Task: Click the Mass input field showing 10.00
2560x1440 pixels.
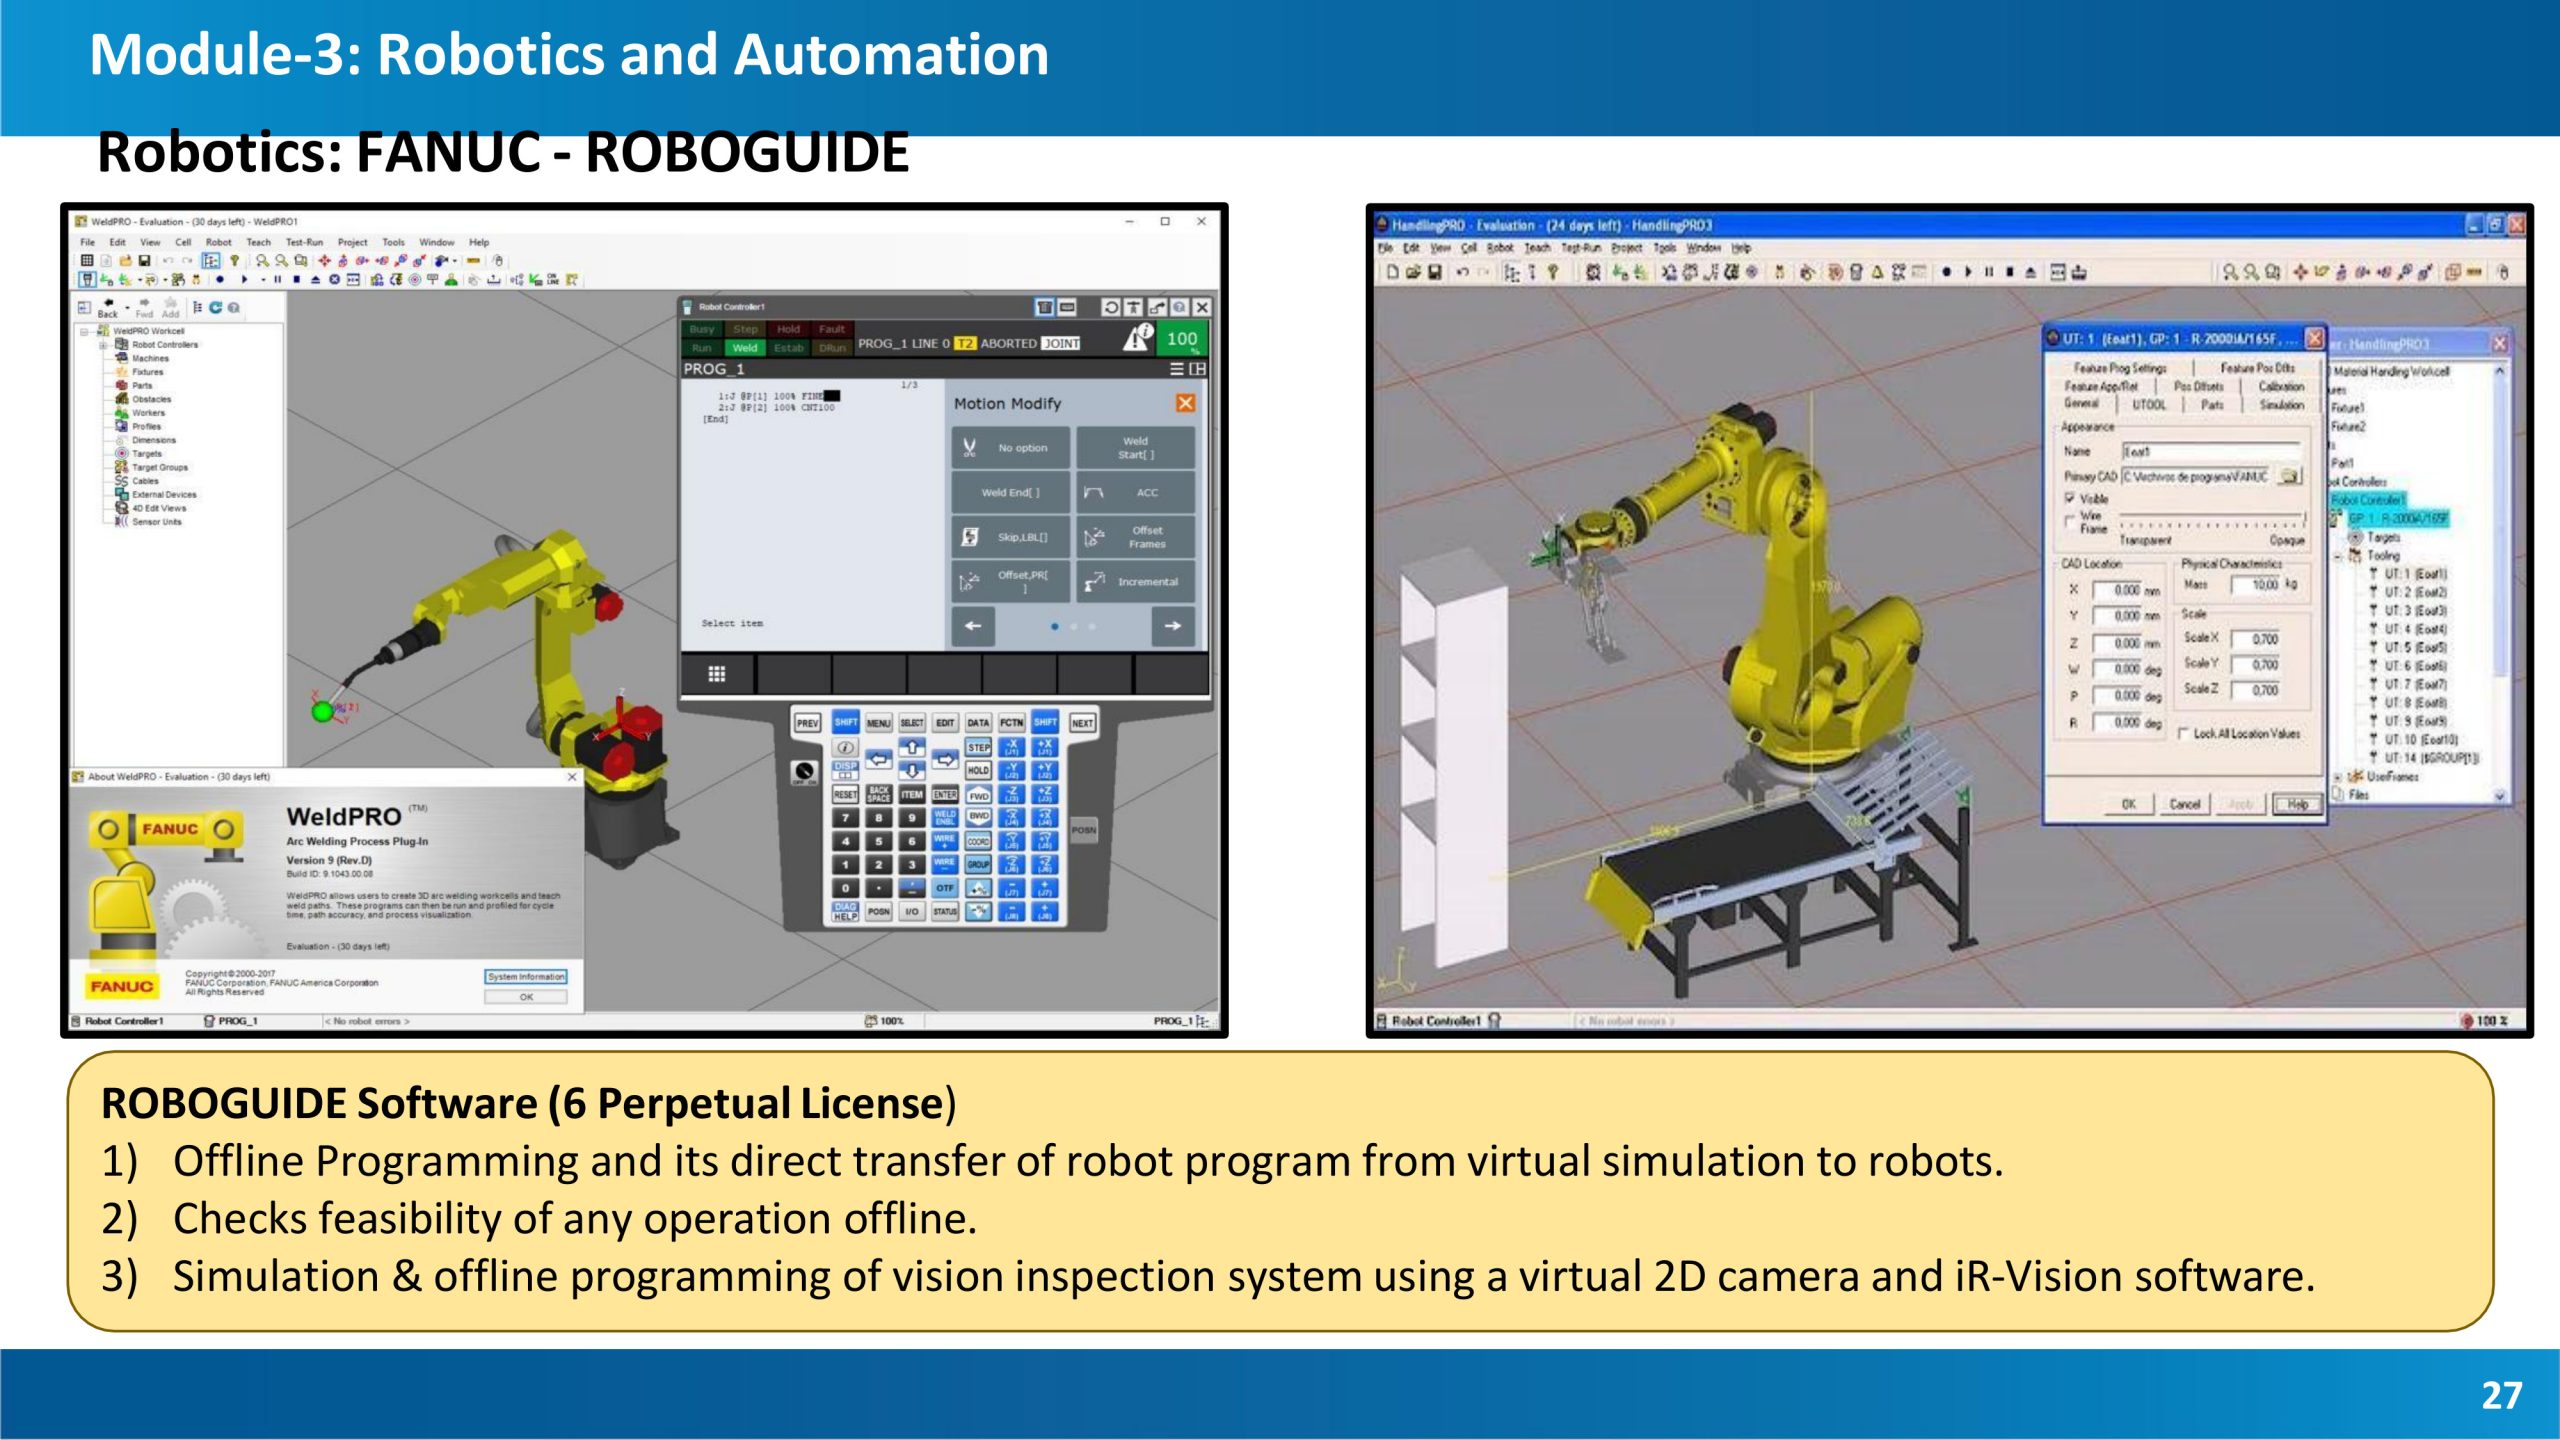Action: 2253,584
